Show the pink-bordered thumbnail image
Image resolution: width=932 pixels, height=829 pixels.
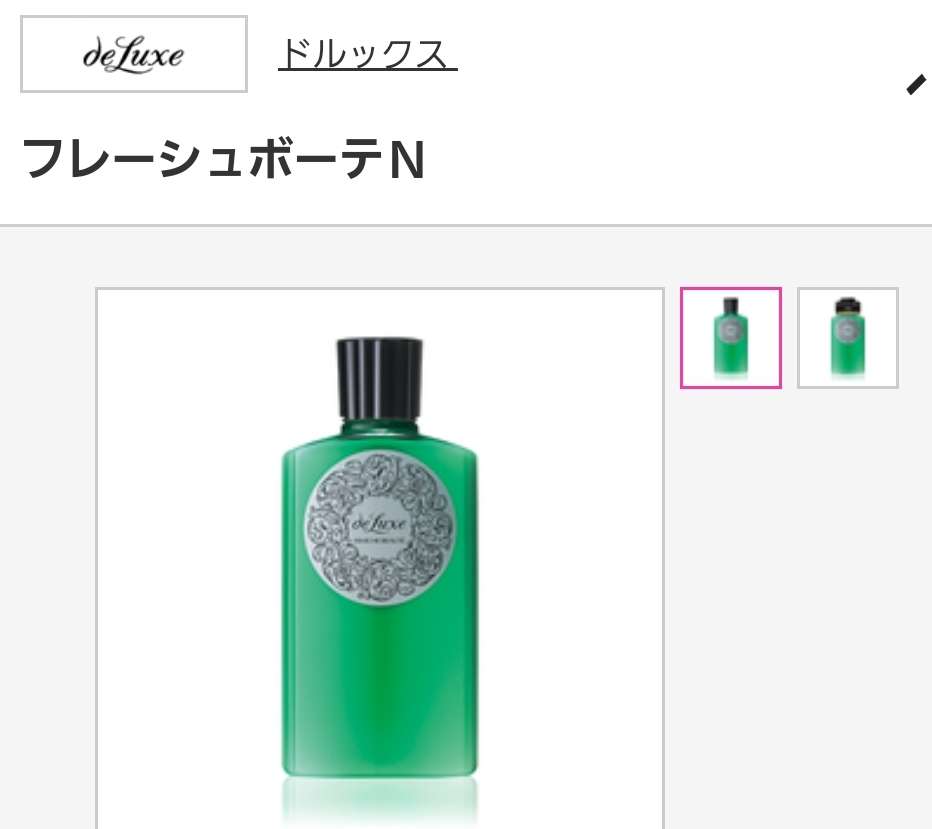click(731, 338)
